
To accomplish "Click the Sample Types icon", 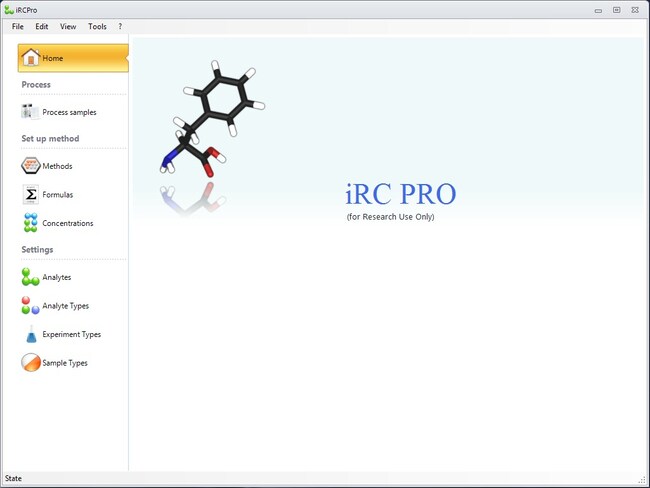I will [31, 363].
